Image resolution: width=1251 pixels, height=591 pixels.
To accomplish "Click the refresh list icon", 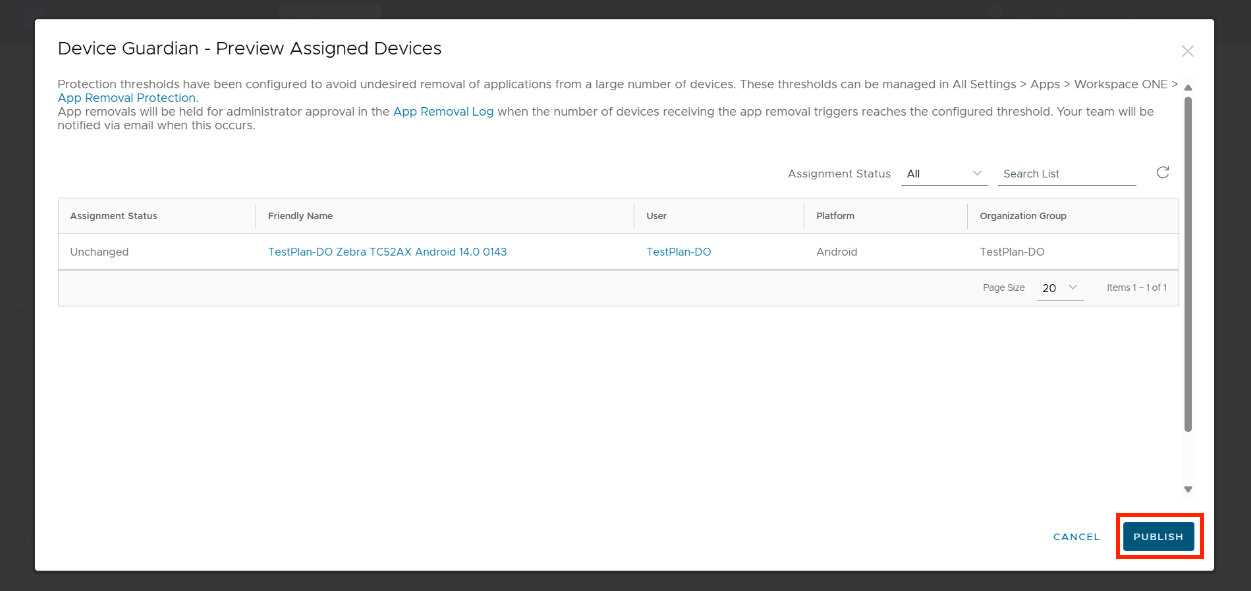I will coord(1163,173).
